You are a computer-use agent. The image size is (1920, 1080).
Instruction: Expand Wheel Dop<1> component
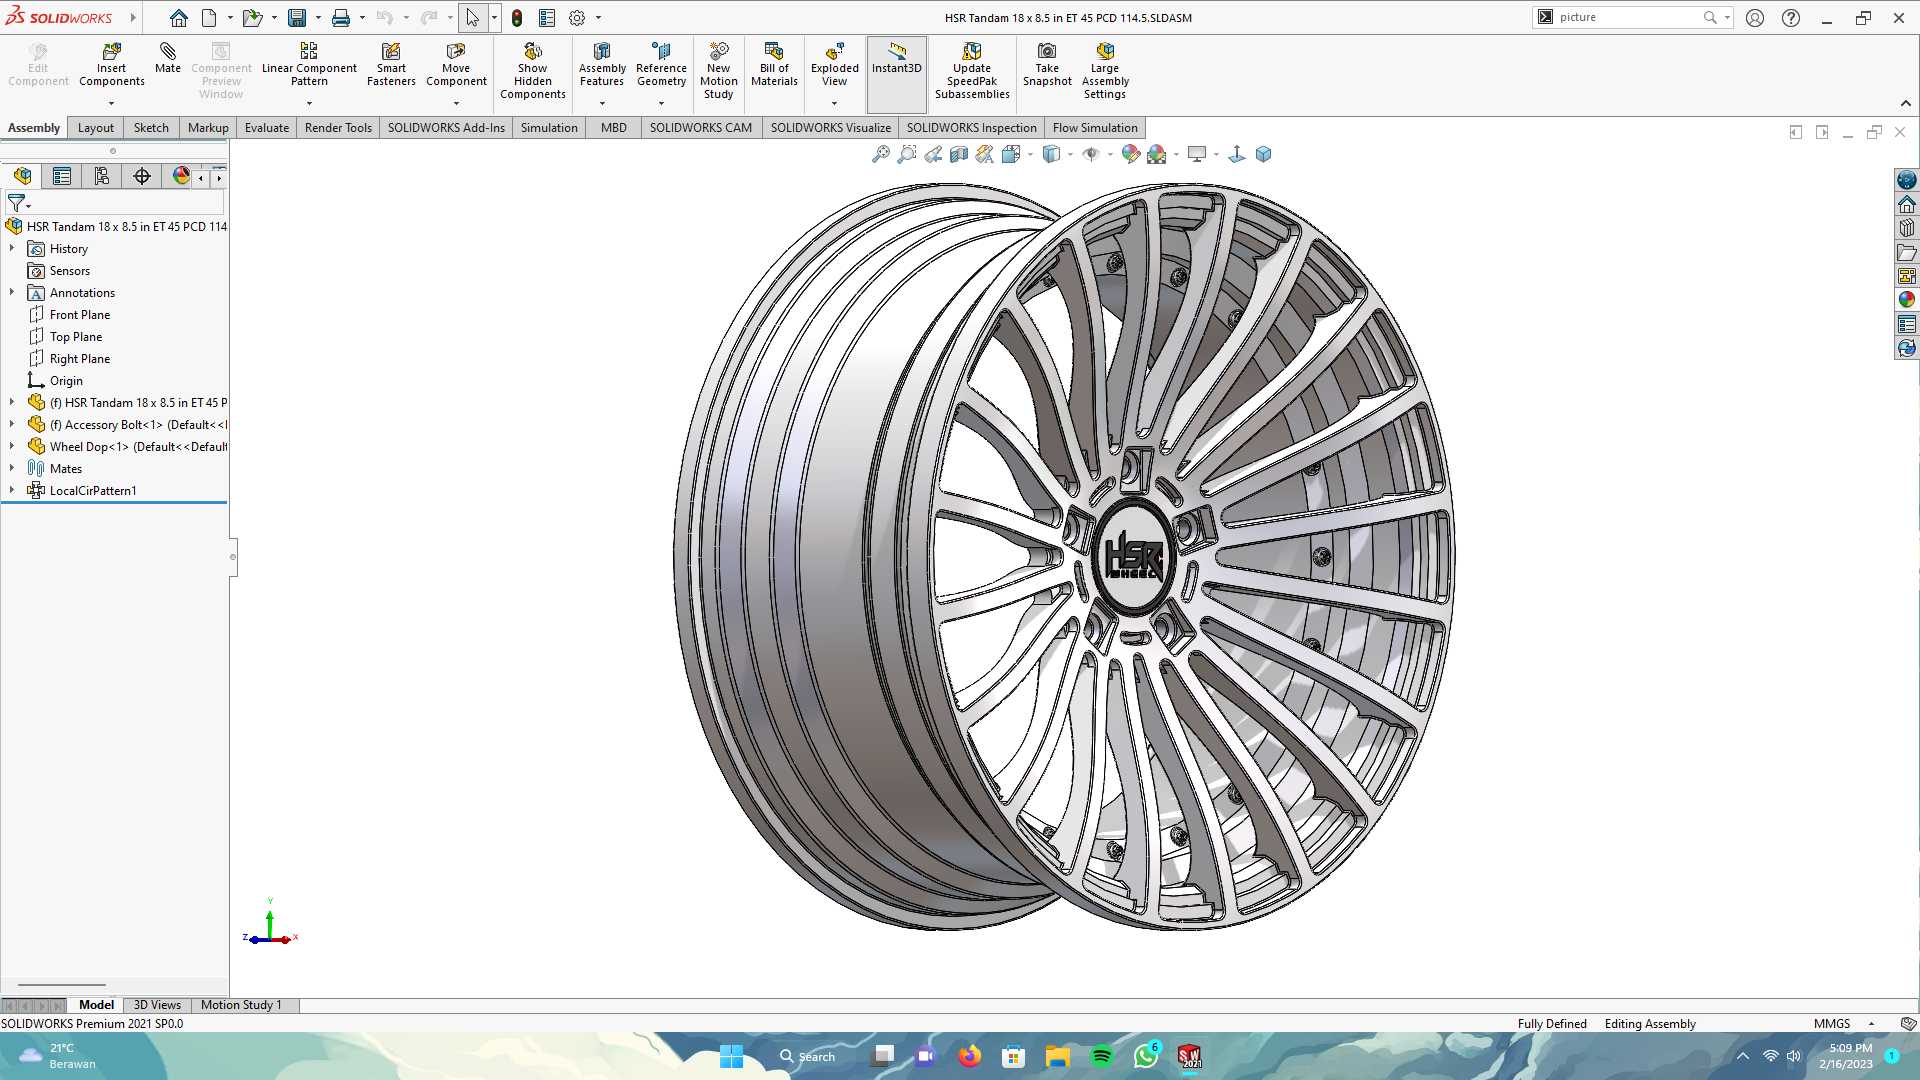coord(12,446)
